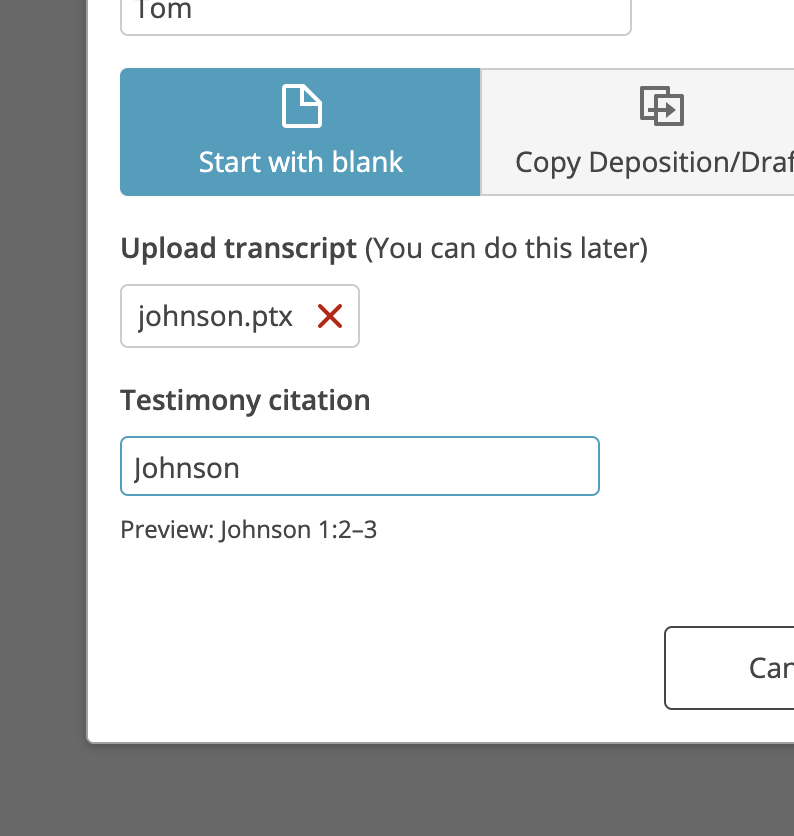
Task: Select the Start with blank option
Action: click(x=300, y=132)
